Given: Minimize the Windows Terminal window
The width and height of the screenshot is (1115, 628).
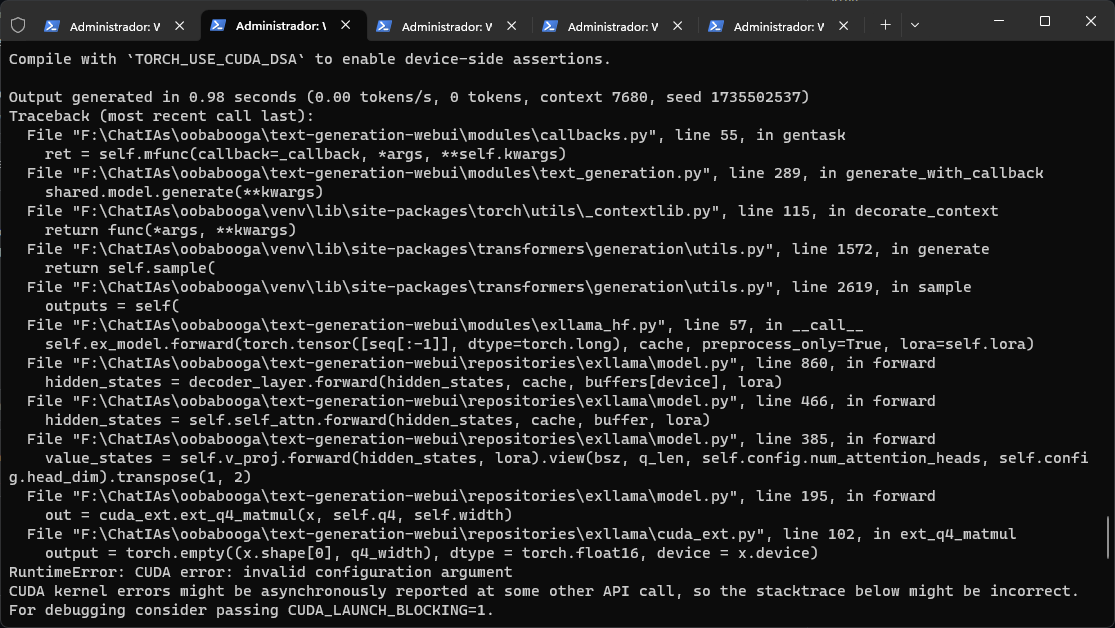Looking at the screenshot, I should 997,21.
